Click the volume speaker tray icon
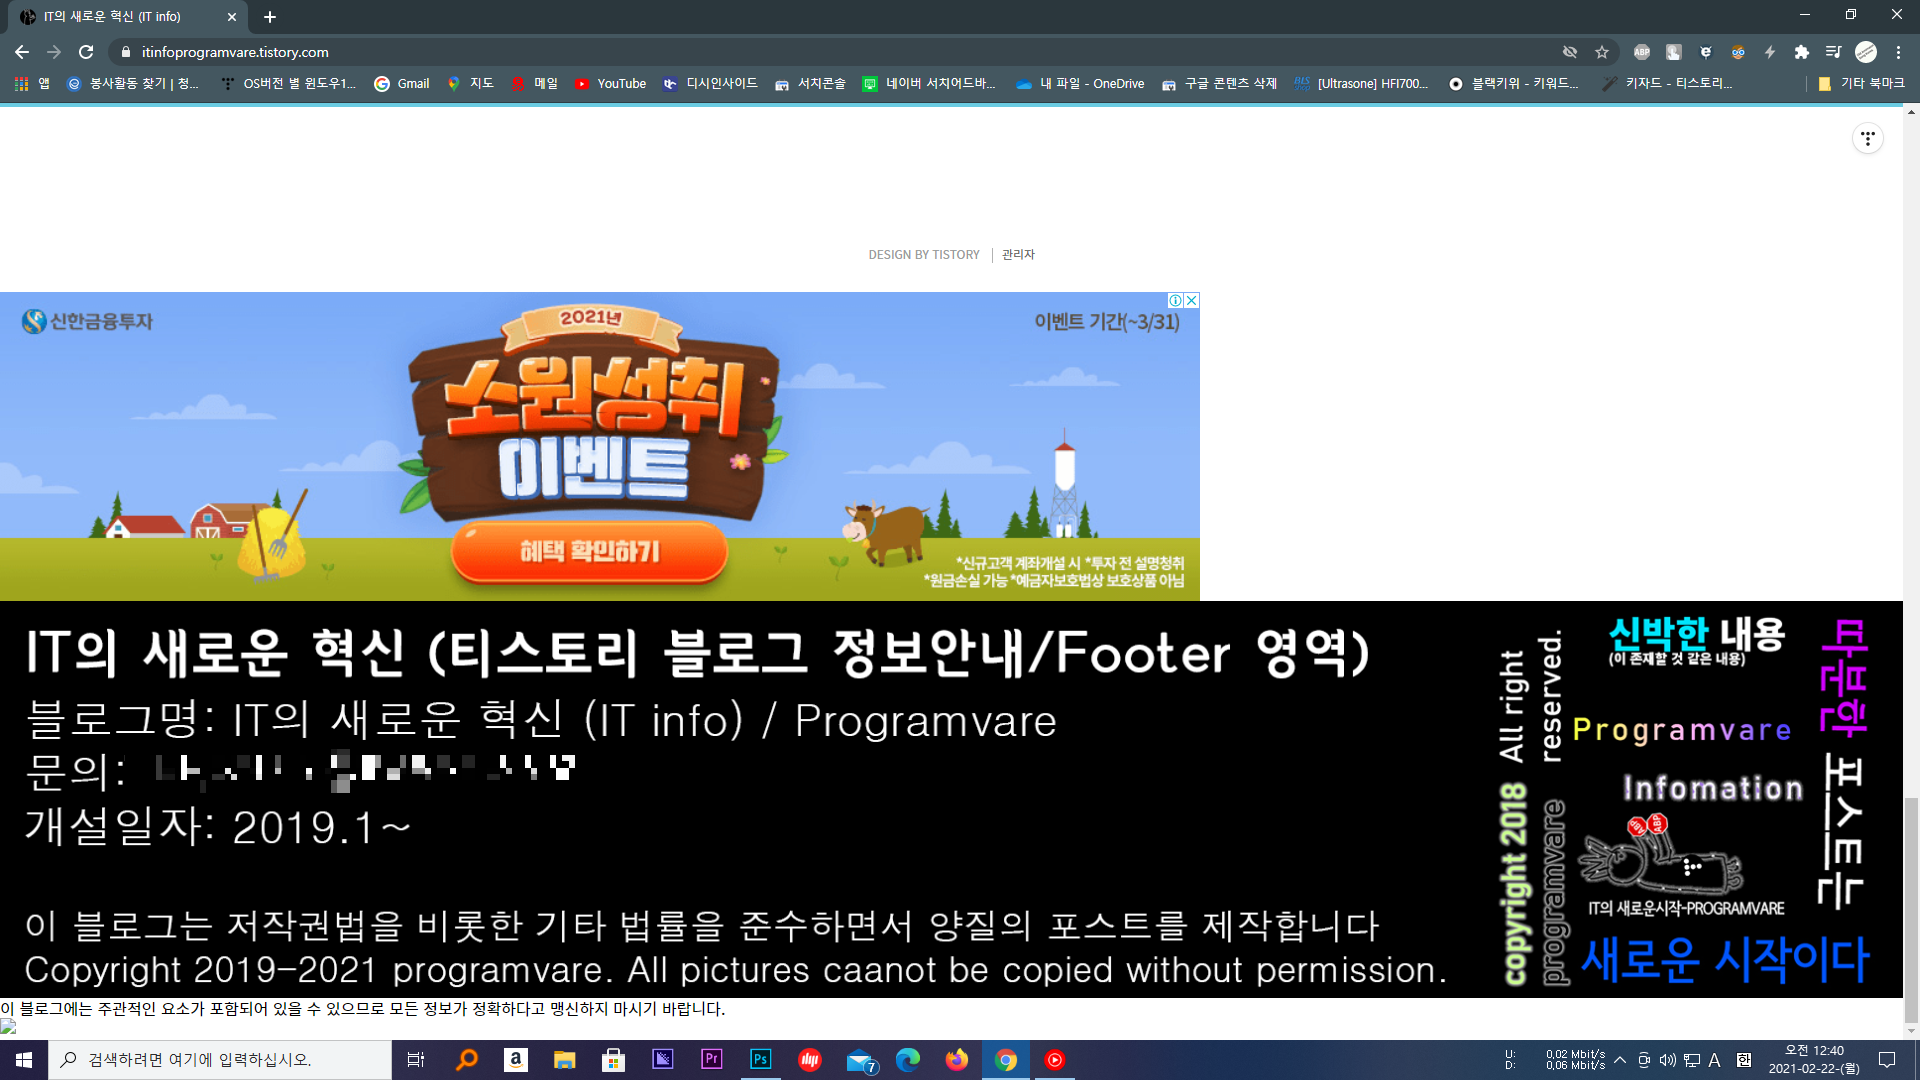The image size is (1920, 1080). [x=1667, y=1060]
